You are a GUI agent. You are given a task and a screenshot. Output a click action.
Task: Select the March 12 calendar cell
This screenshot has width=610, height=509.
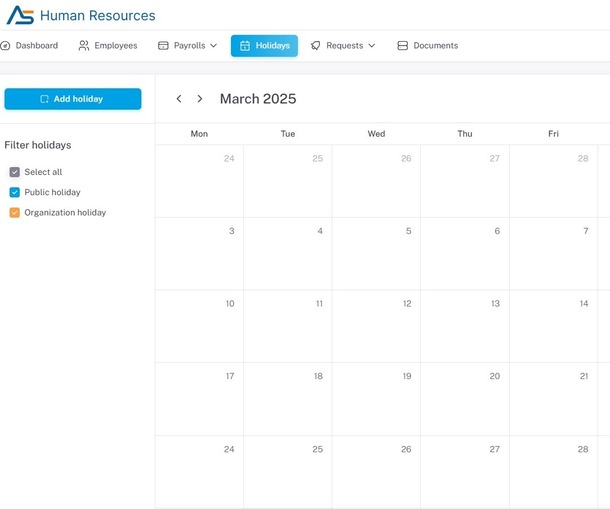pos(376,326)
